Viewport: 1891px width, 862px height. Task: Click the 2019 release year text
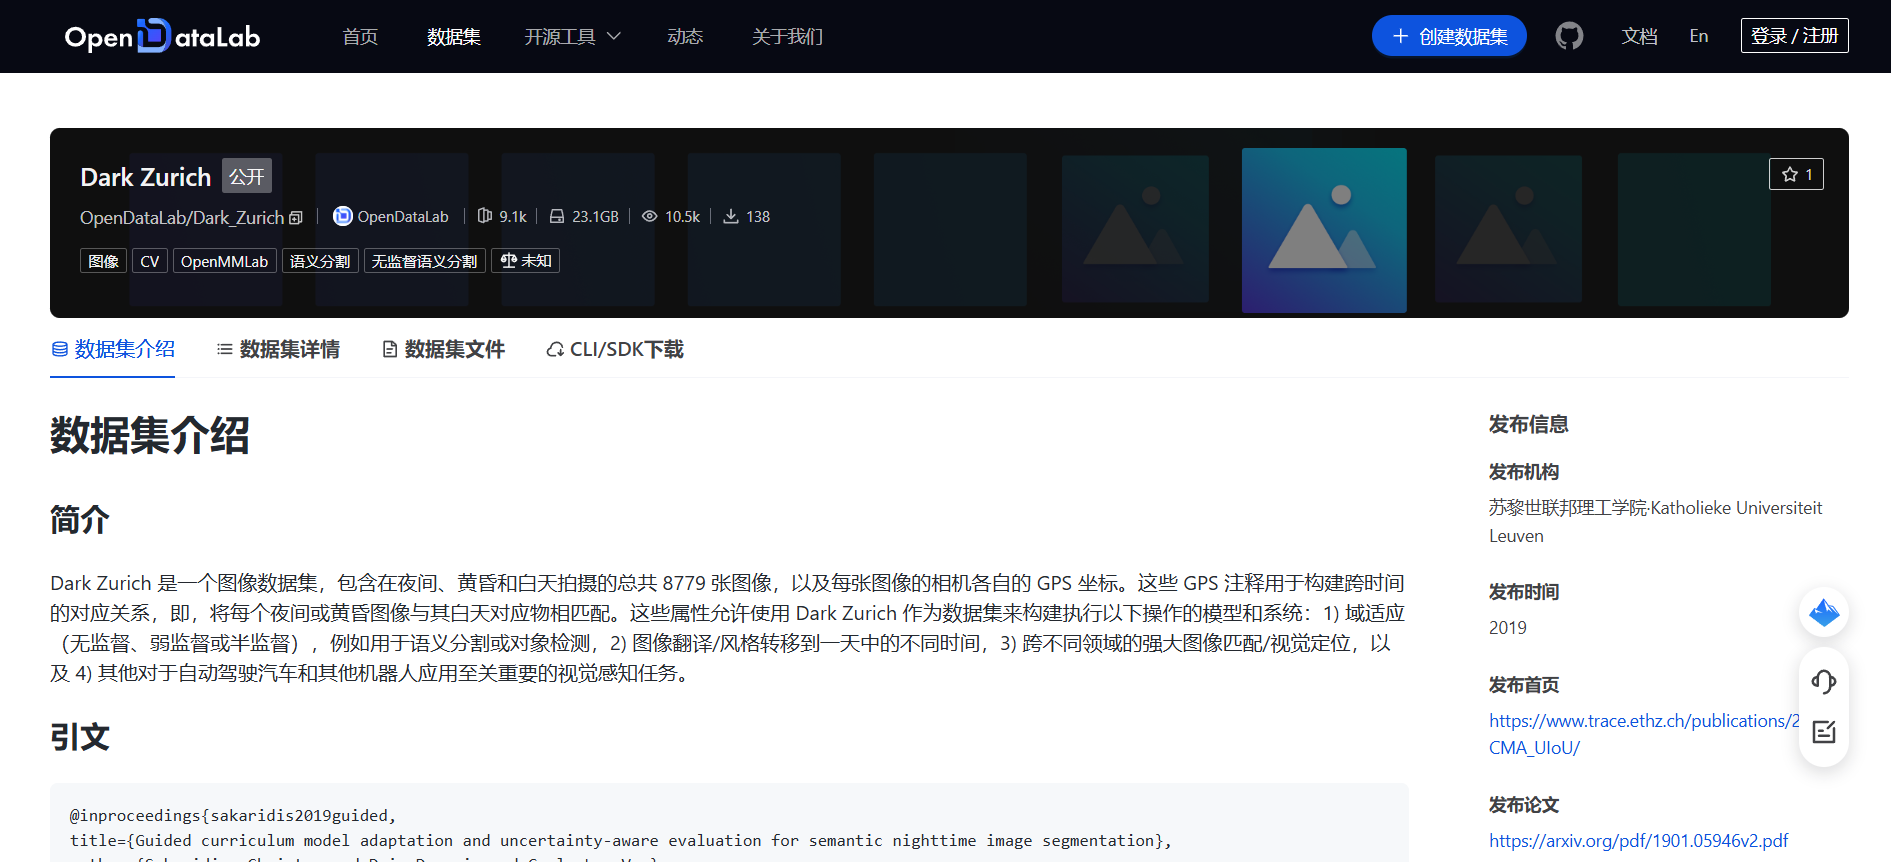[x=1508, y=628]
